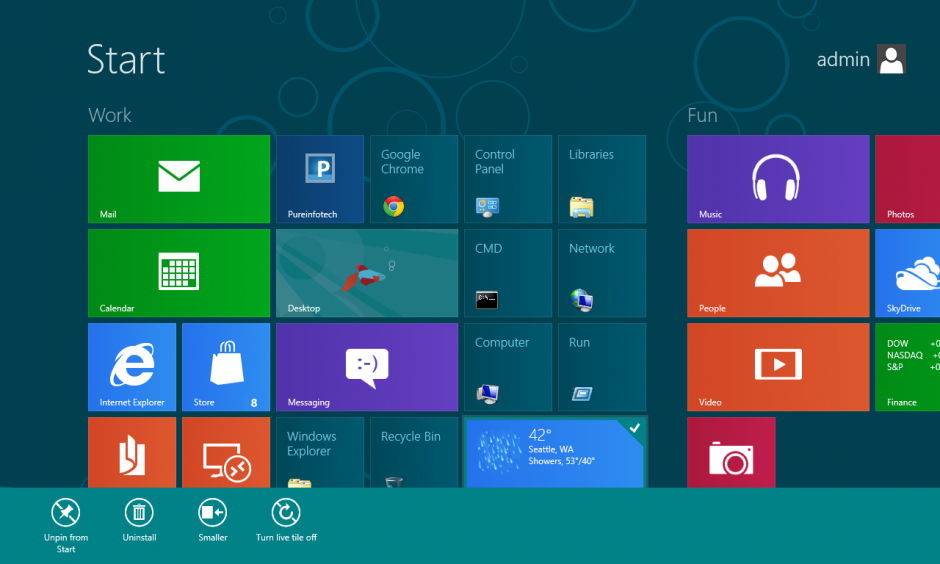Open the Recycle Bin tile
Image resolution: width=940 pixels, height=564 pixels.
(414, 452)
